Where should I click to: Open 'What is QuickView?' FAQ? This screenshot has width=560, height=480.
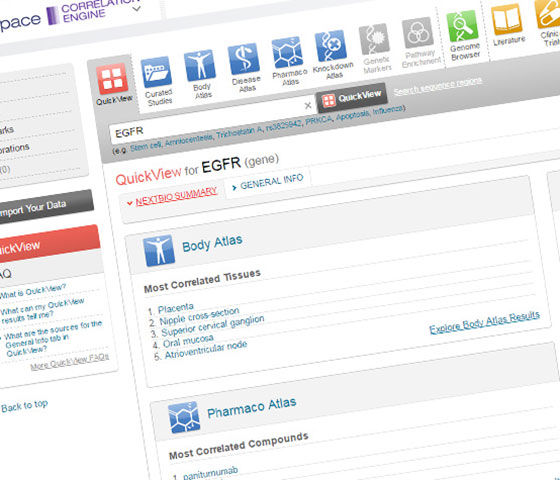coord(33,291)
